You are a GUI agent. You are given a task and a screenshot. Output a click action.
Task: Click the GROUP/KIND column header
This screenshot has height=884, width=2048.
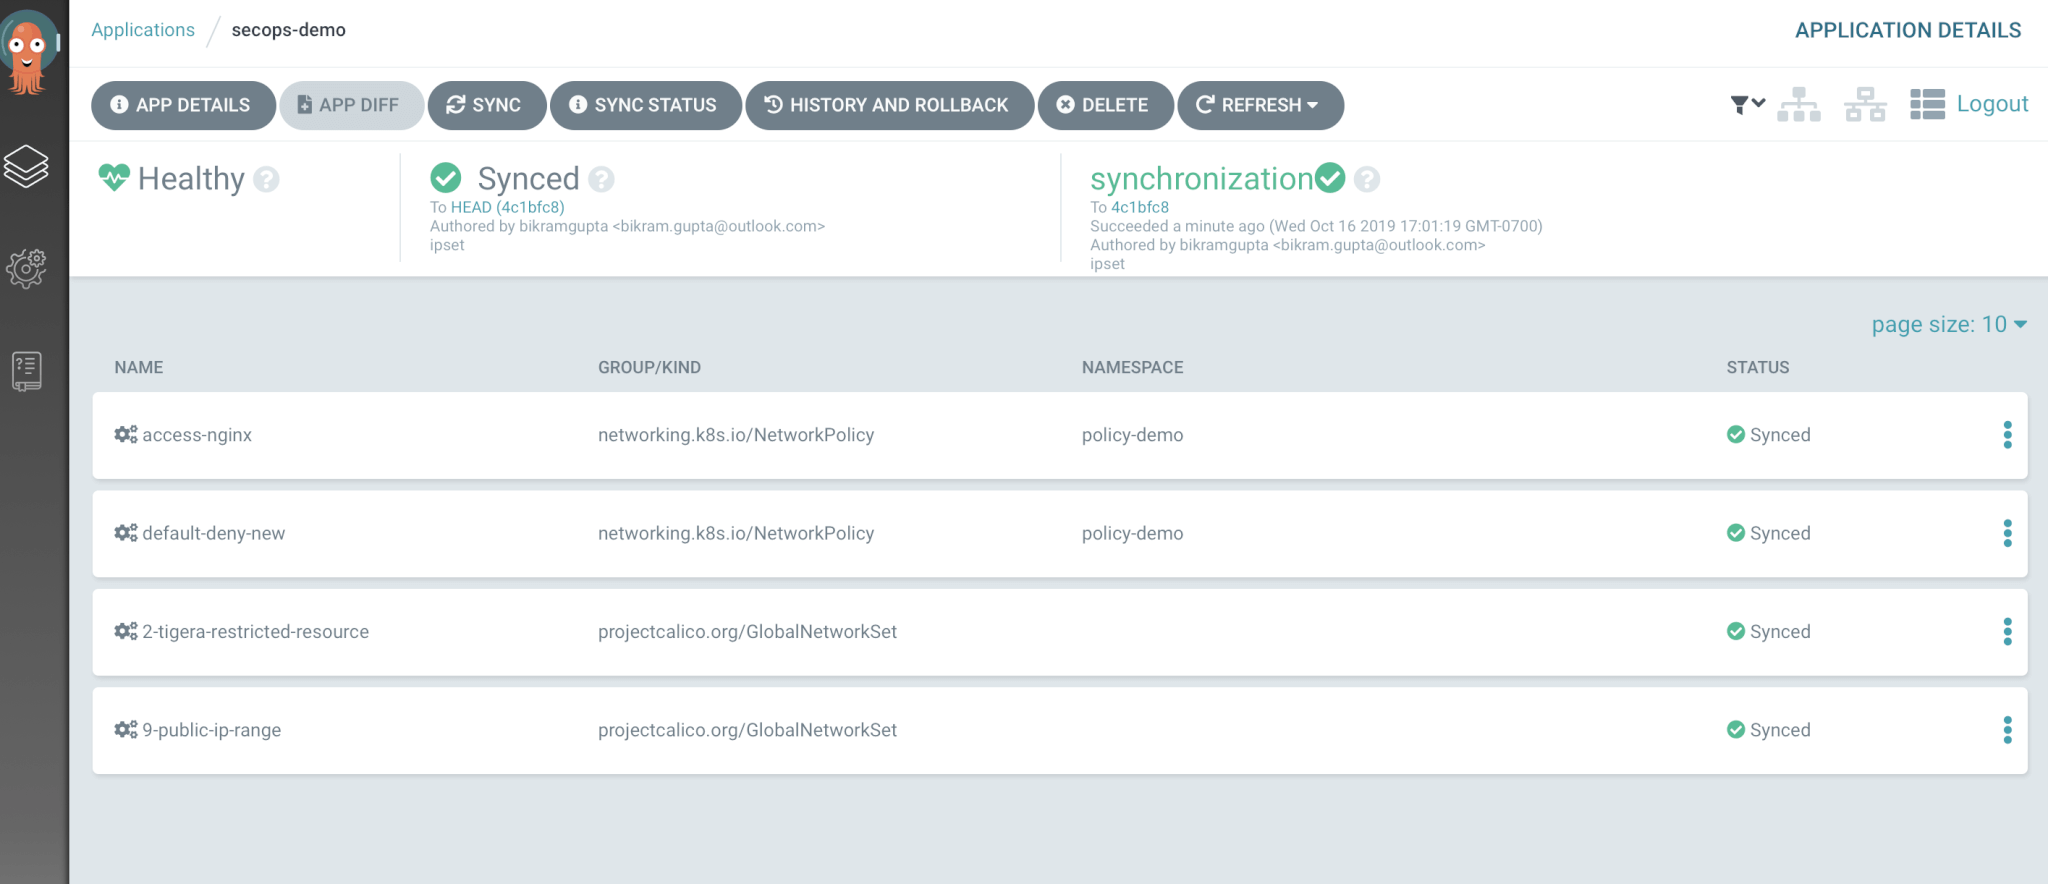click(x=649, y=367)
